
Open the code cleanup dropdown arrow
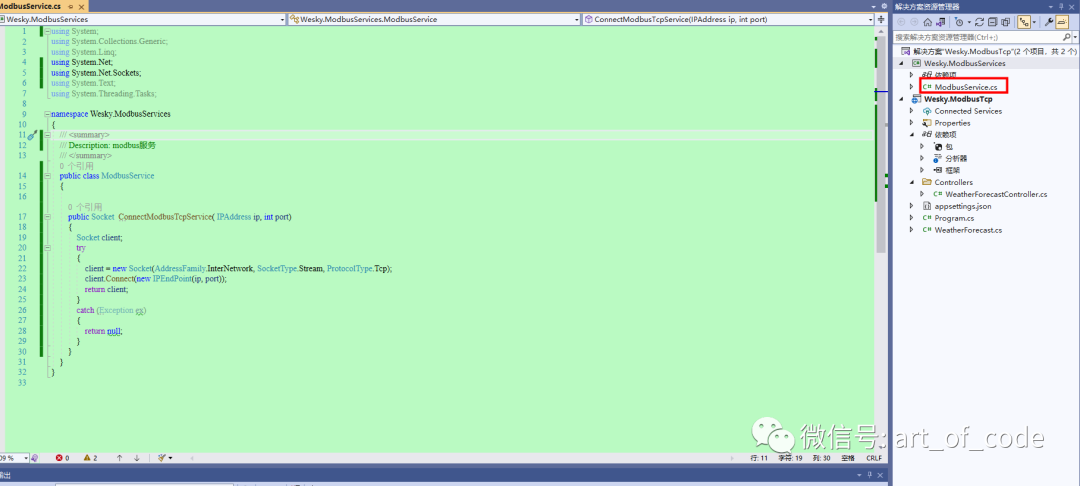170,458
